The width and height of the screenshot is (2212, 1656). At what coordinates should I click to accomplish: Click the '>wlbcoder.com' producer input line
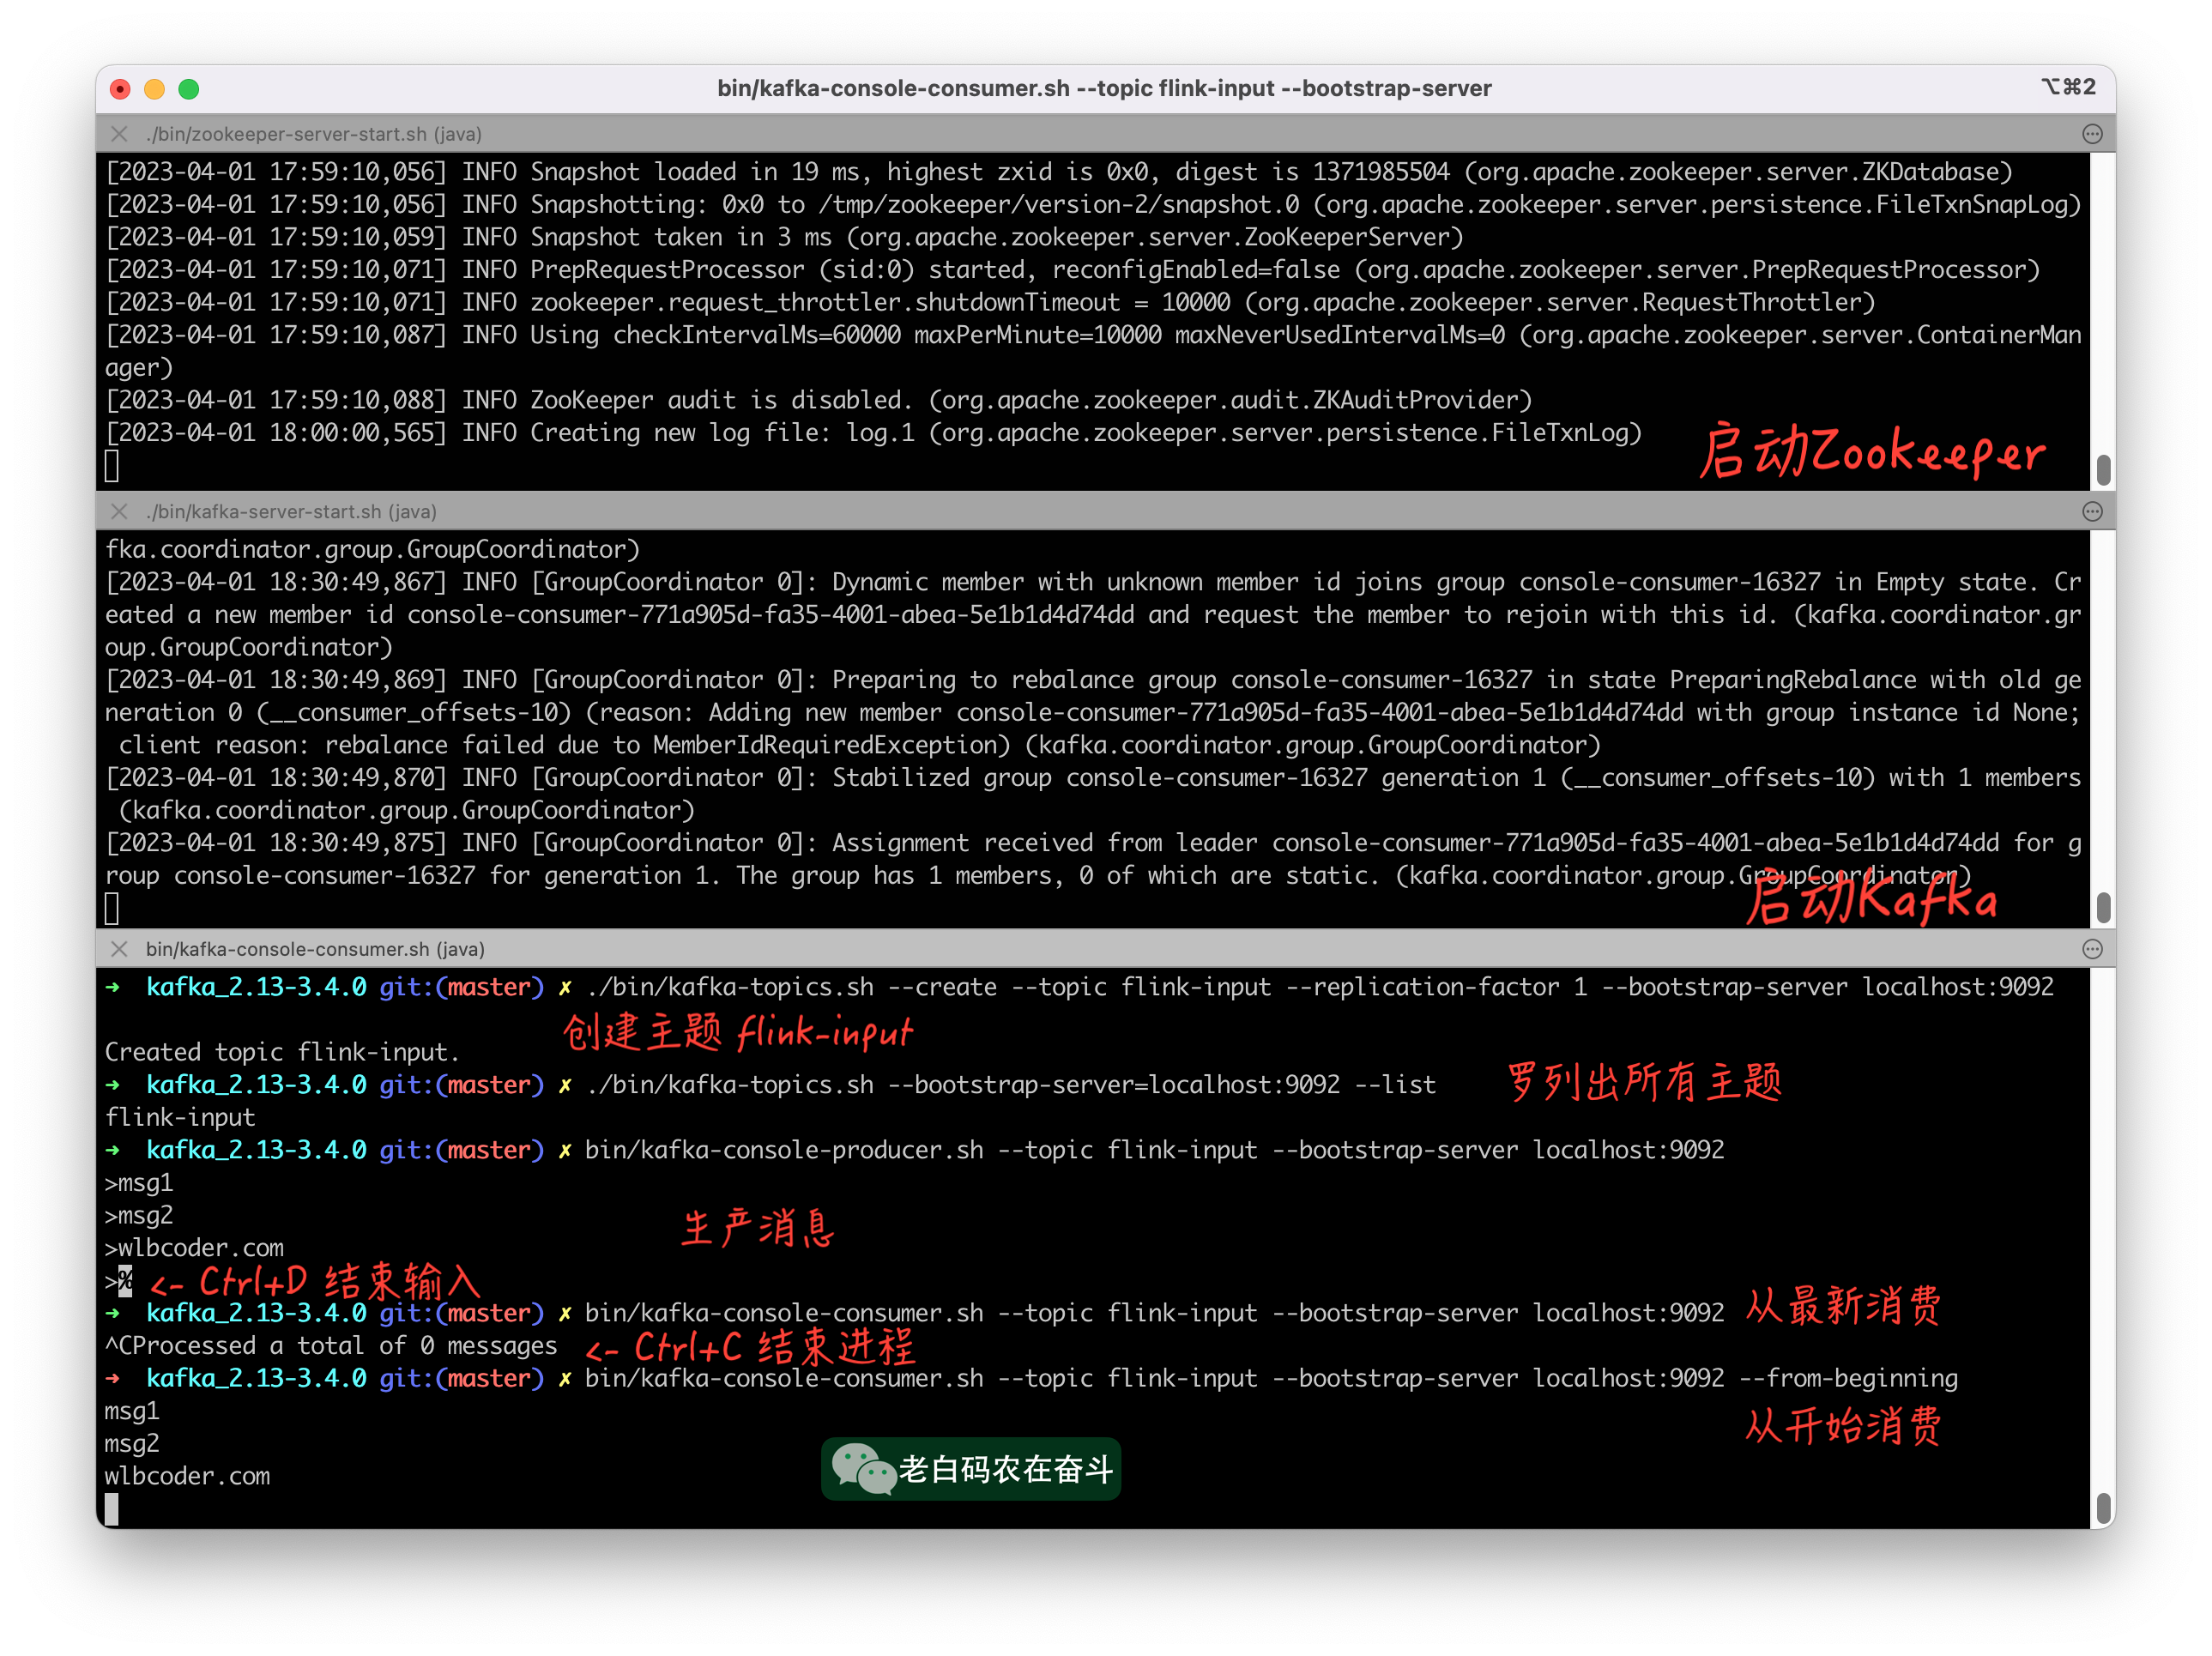pyautogui.click(x=194, y=1248)
